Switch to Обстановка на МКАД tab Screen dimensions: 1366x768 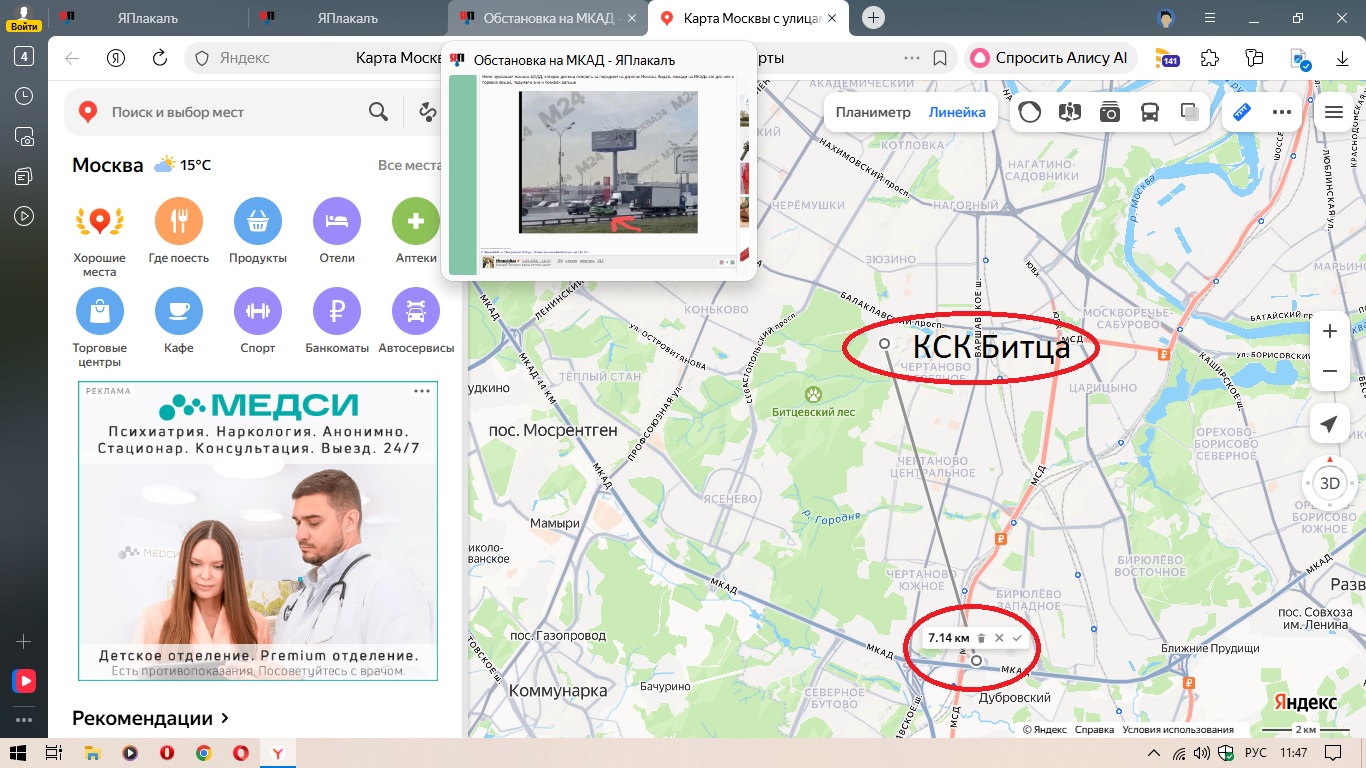[x=549, y=18]
